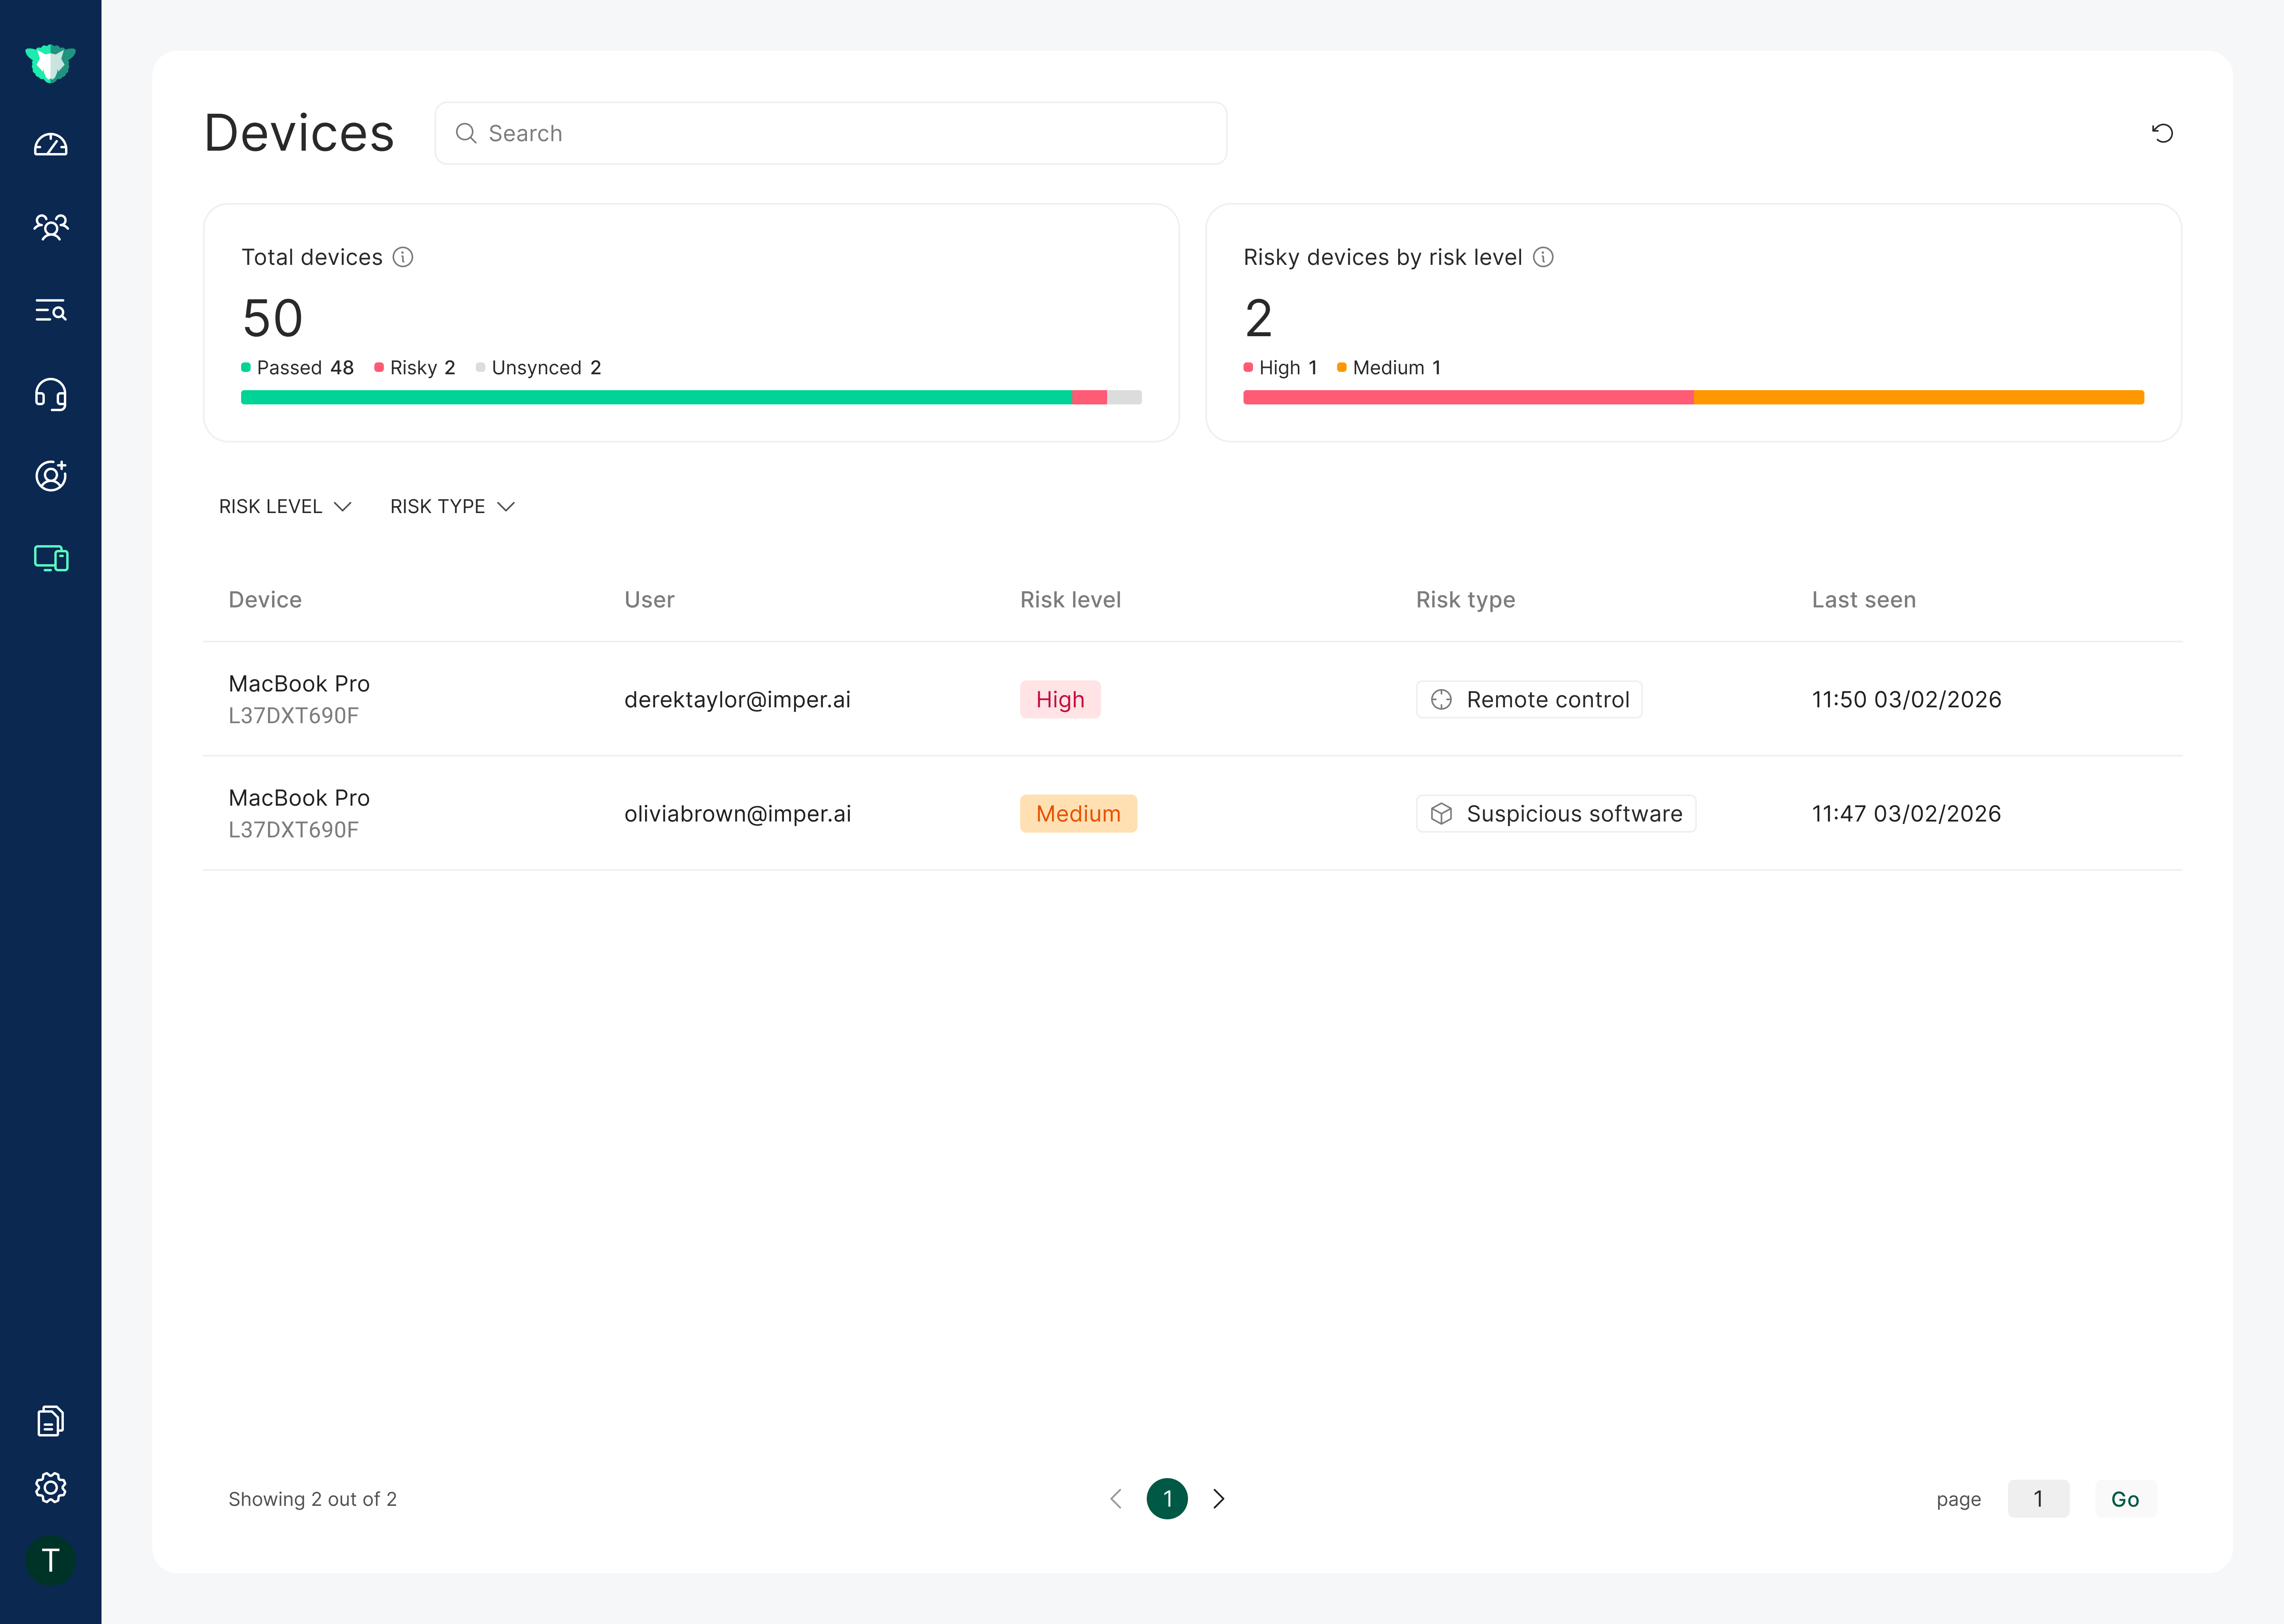Click the Medium 1 legend label
Screen dimensions: 2284x1624
[x=1389, y=368]
